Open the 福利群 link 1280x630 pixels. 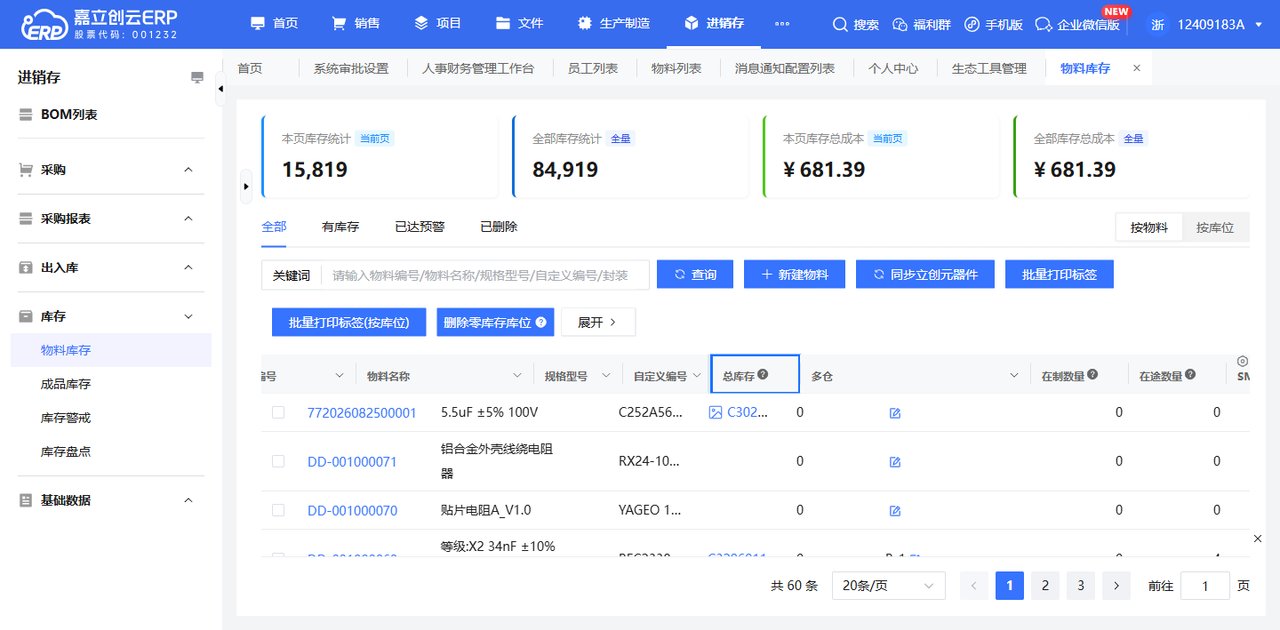(x=920, y=24)
